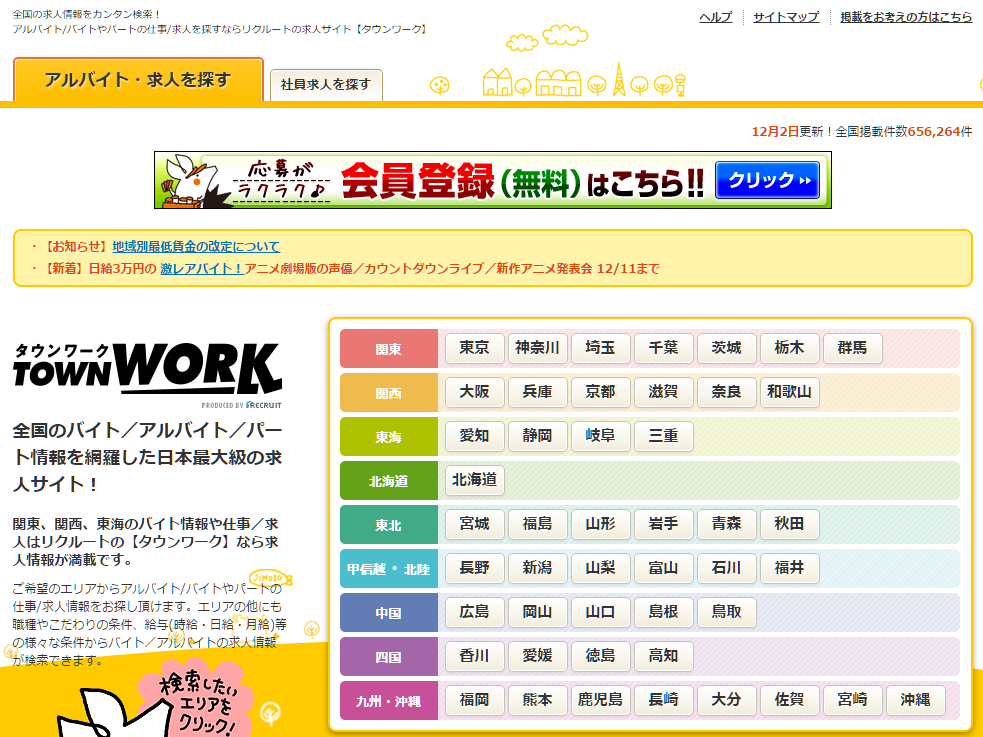Select 青森 prefecture
983x737 pixels.
point(727,524)
